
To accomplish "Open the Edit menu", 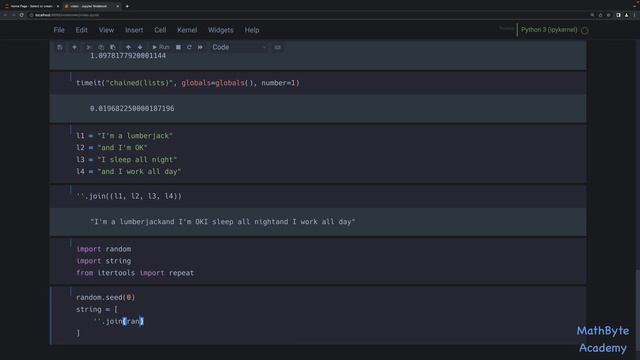I will tap(81, 30).
